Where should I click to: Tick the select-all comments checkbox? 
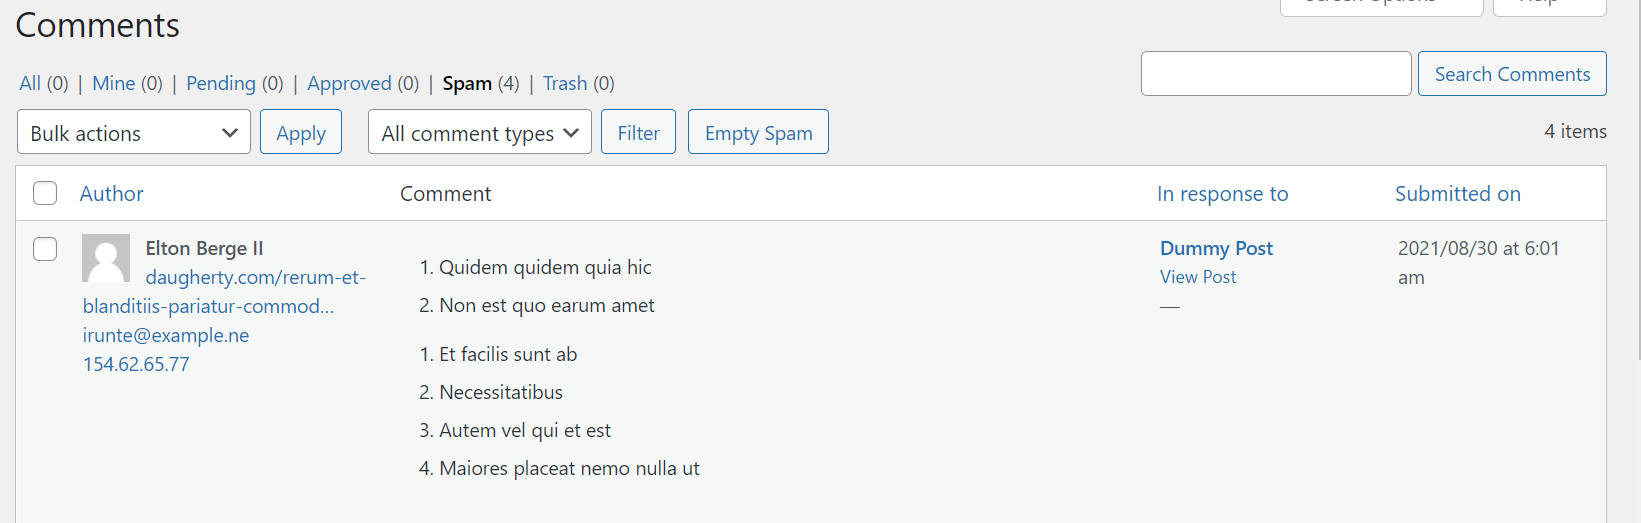pyautogui.click(x=45, y=193)
